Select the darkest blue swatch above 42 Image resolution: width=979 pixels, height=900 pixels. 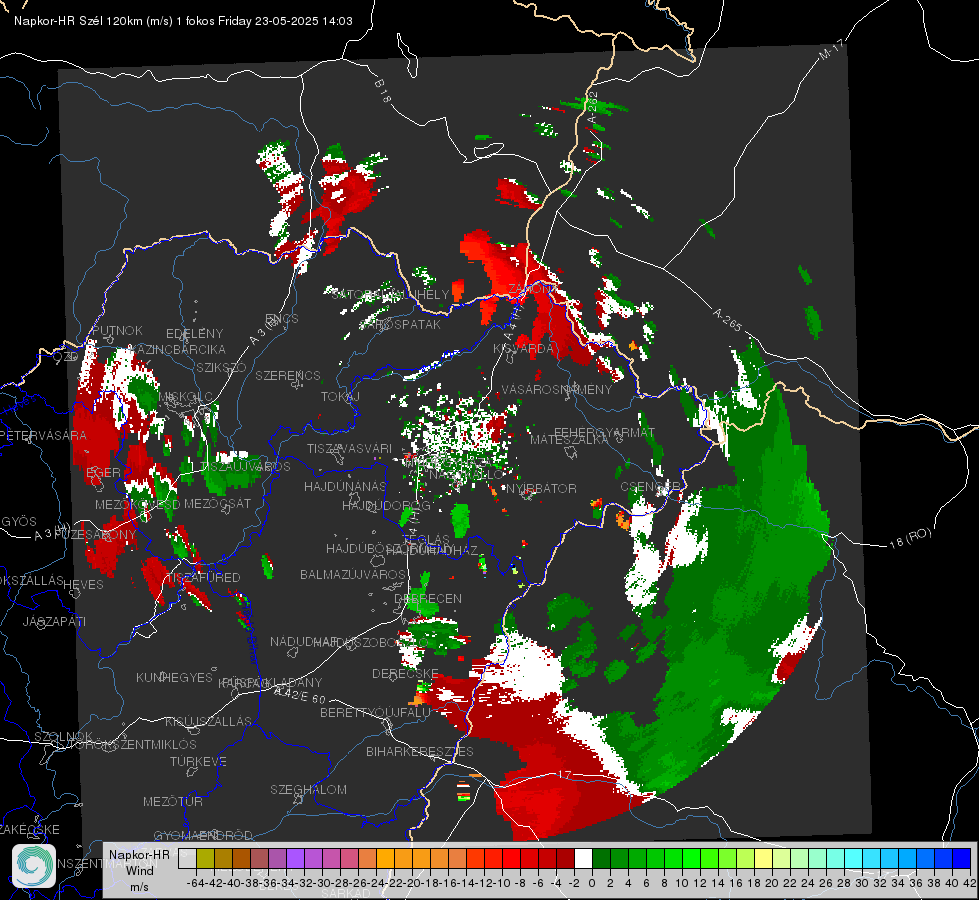(x=962, y=858)
